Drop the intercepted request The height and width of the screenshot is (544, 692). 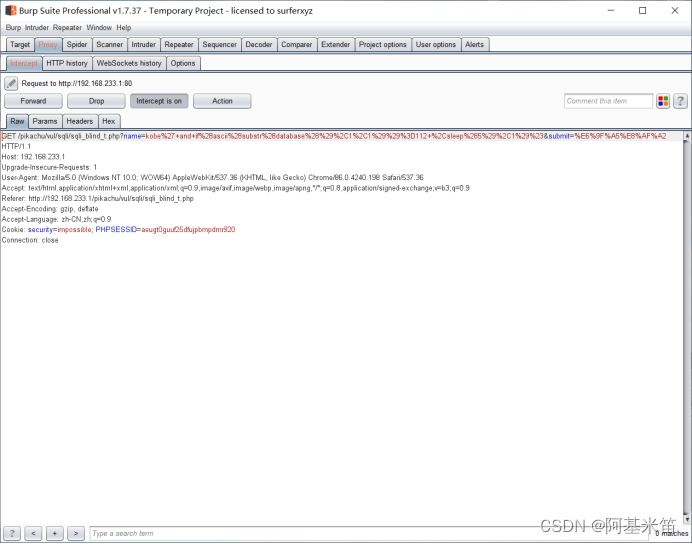[96, 101]
